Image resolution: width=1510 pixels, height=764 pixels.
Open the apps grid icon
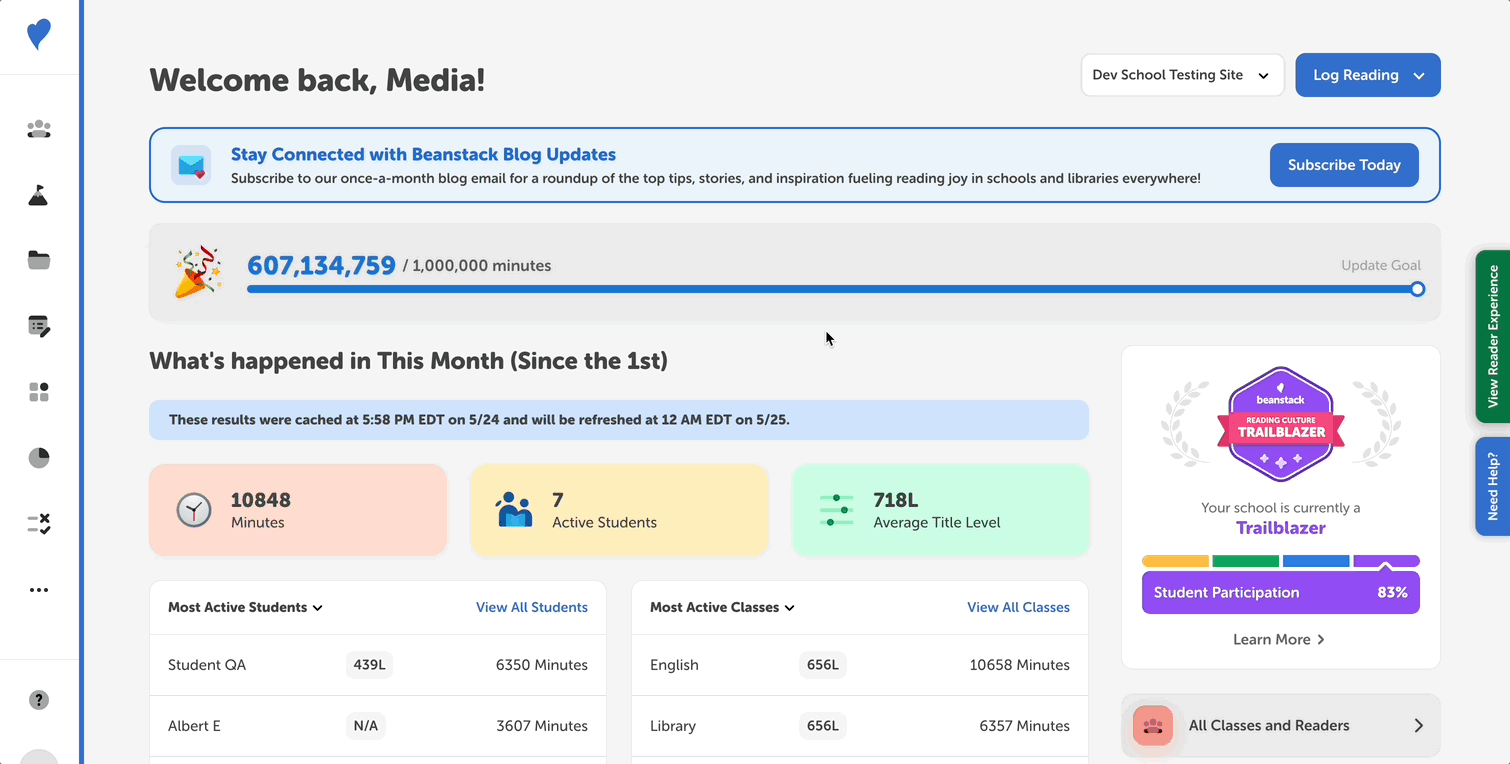(x=38, y=392)
